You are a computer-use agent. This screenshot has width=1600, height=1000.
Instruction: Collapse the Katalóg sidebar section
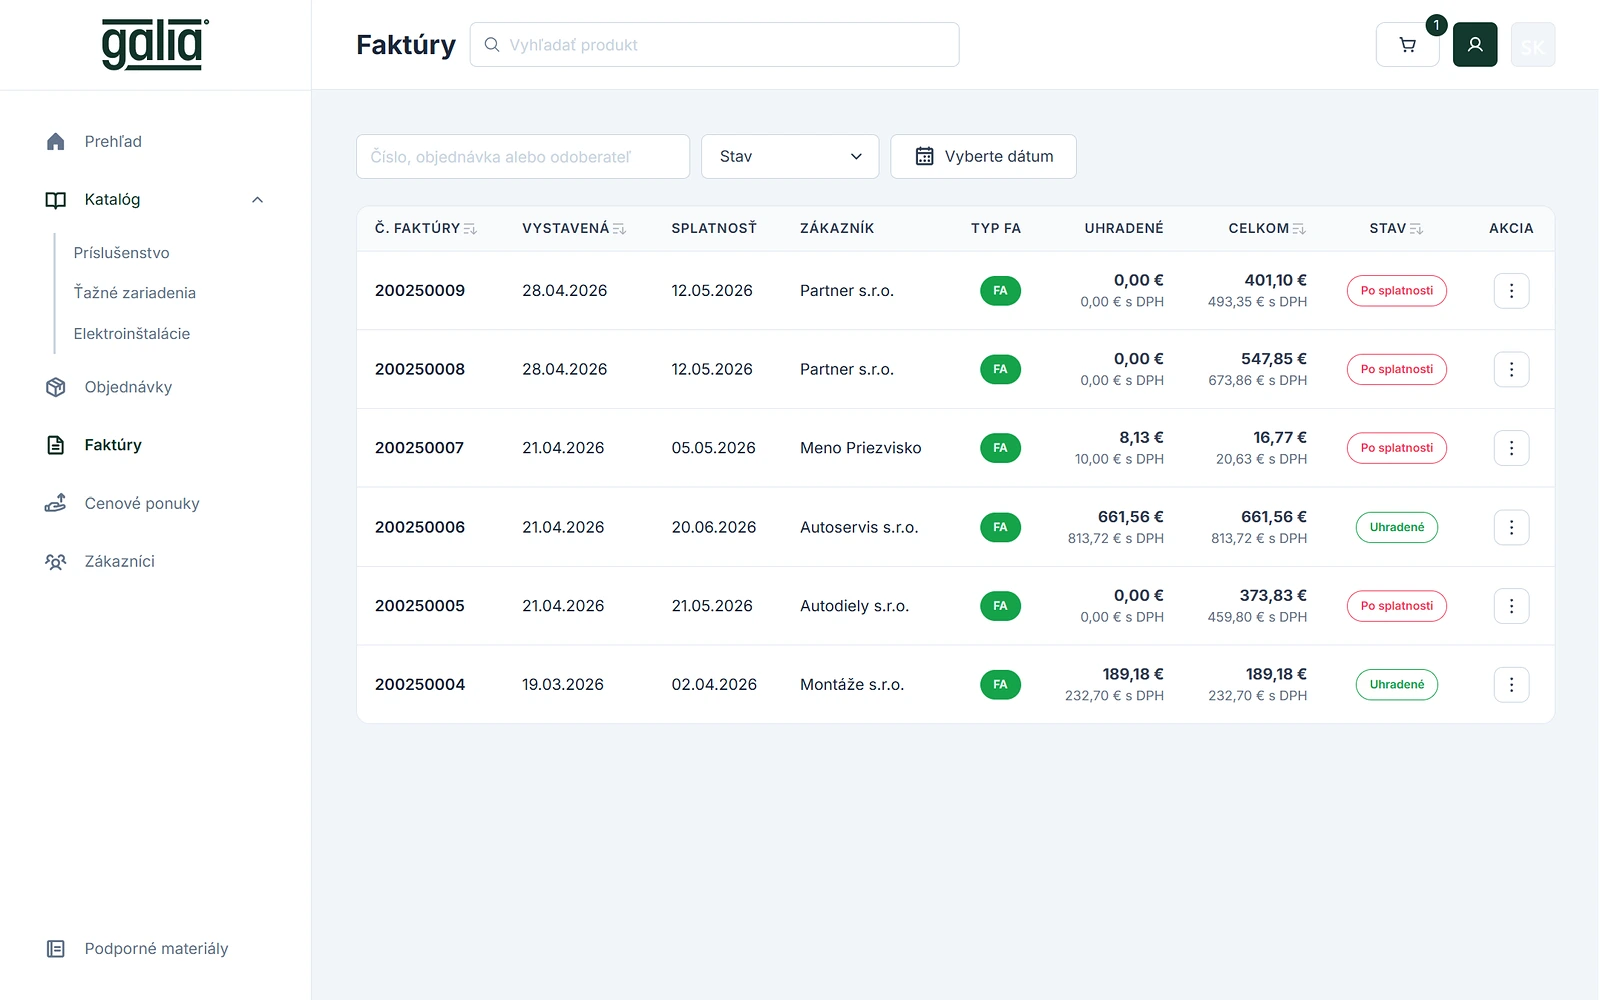(x=257, y=200)
